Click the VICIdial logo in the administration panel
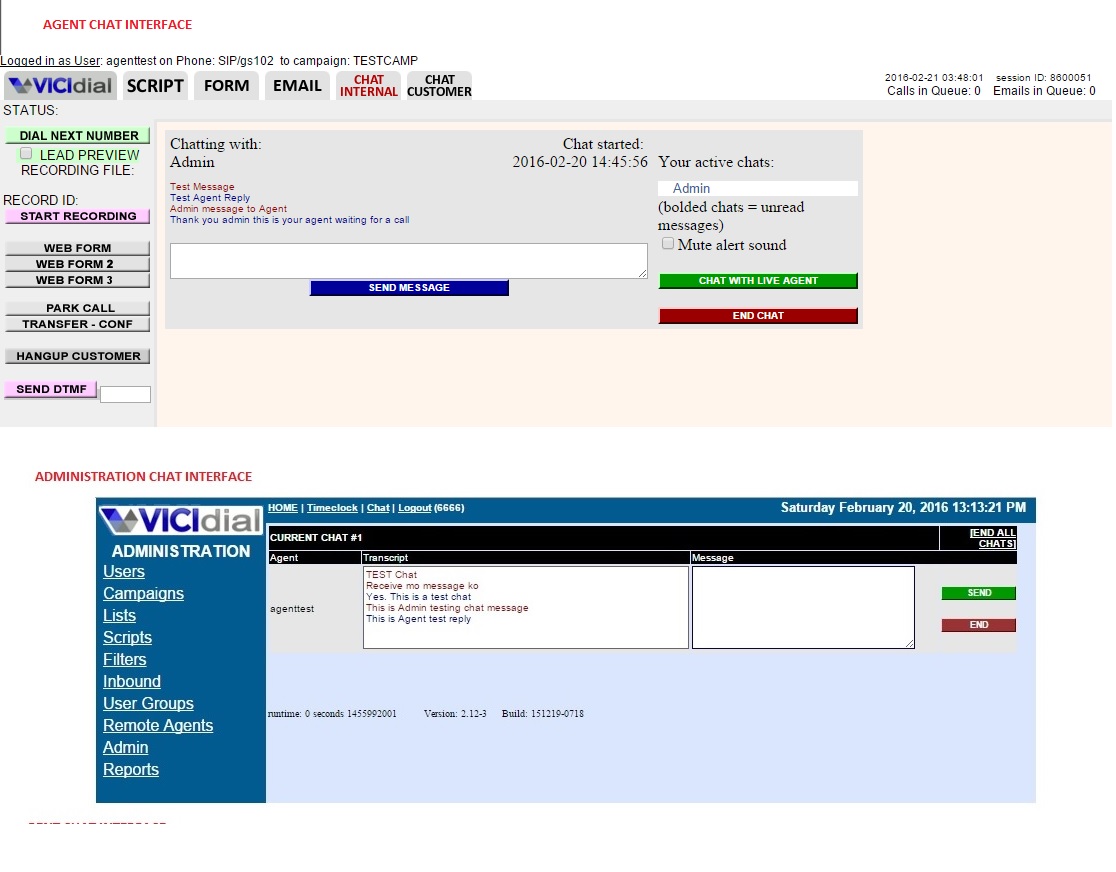This screenshot has width=1116, height=872. 180,520
